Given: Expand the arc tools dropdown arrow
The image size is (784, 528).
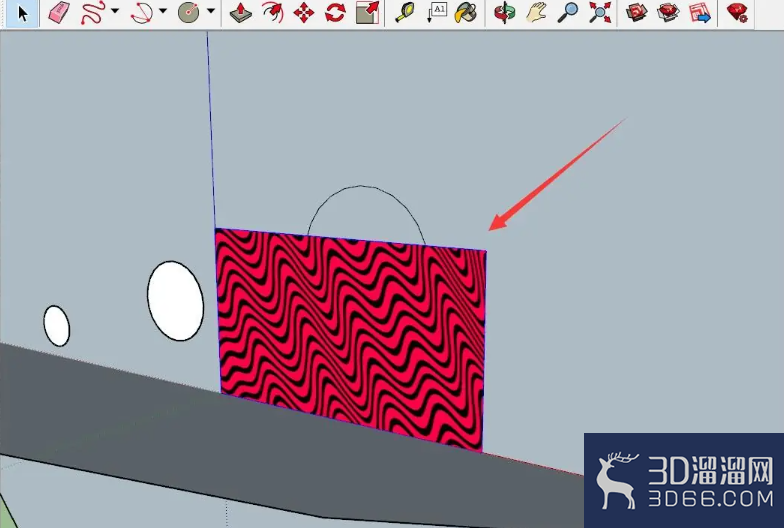Looking at the screenshot, I should pyautogui.click(x=163, y=10).
